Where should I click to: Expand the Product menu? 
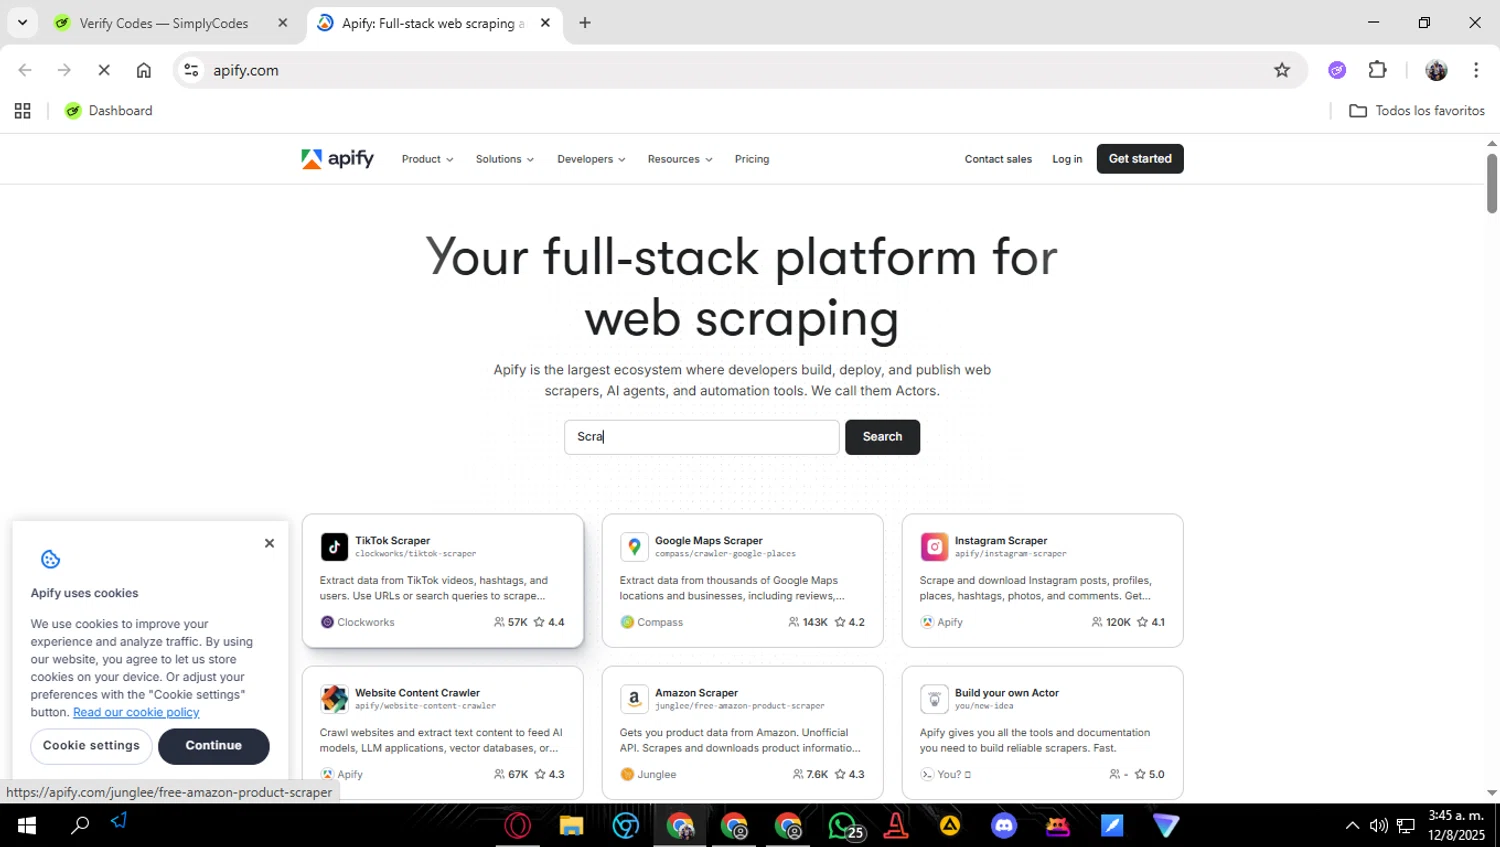[x=427, y=159]
